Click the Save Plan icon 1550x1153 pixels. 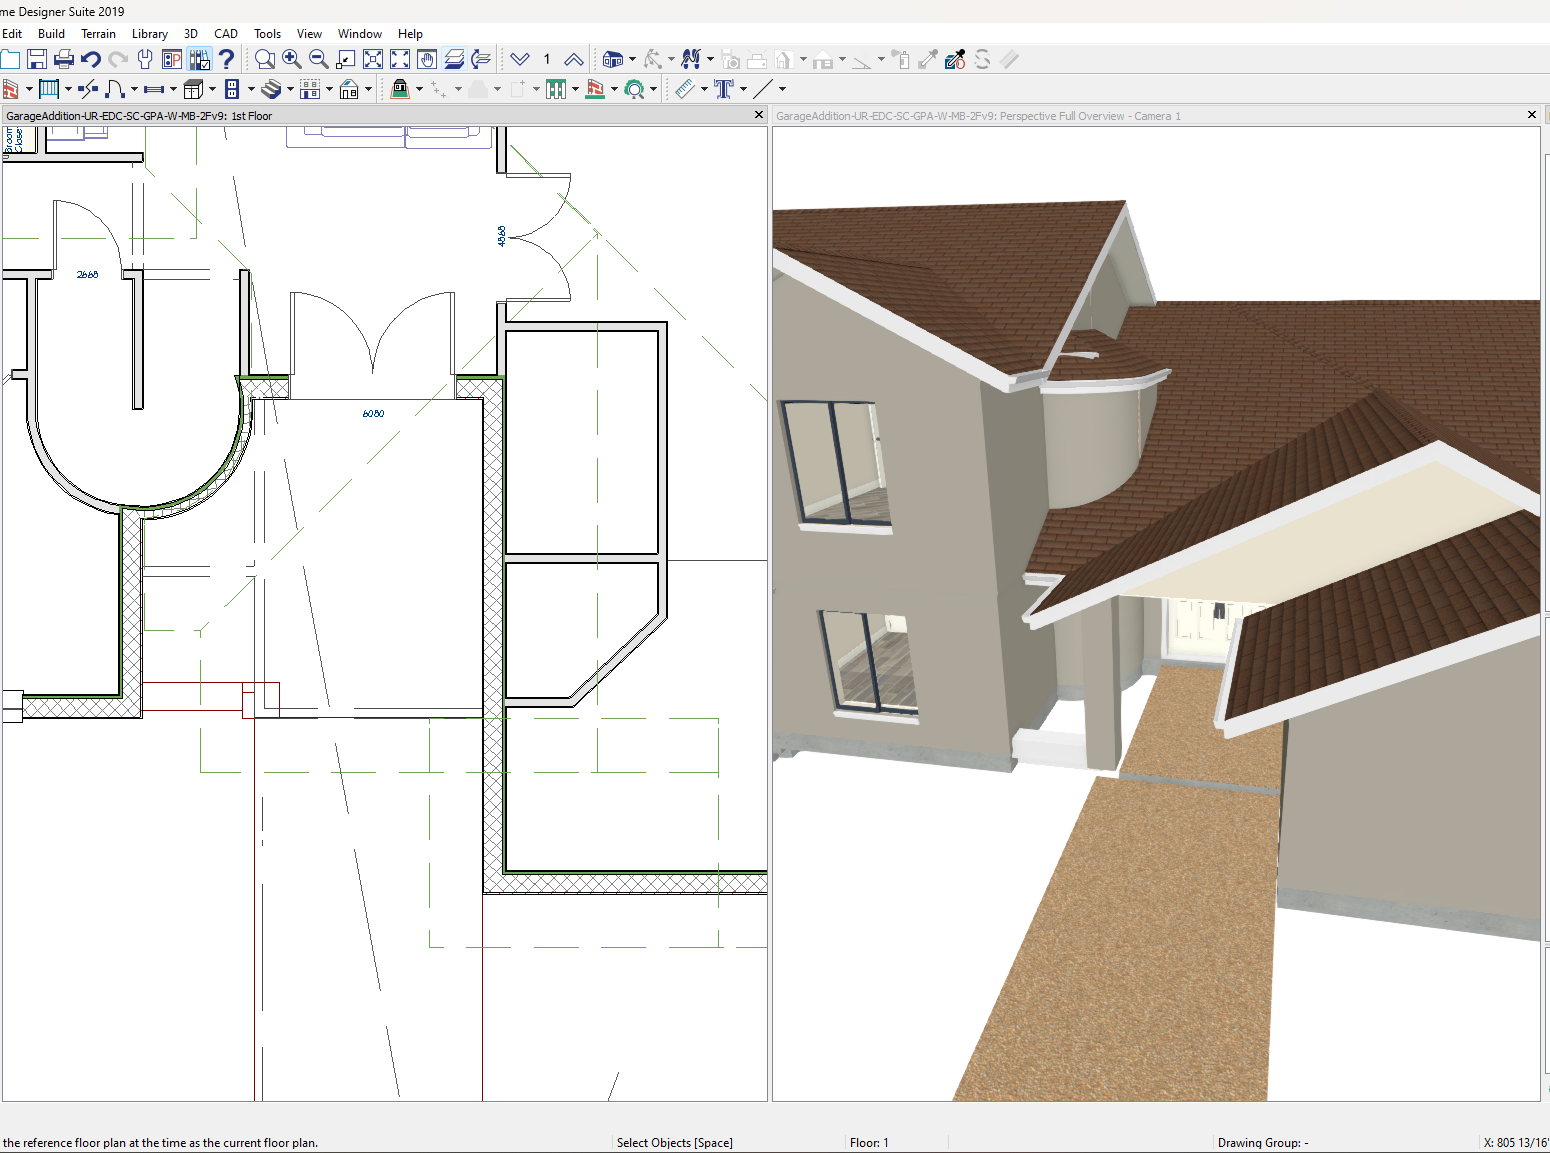point(37,60)
